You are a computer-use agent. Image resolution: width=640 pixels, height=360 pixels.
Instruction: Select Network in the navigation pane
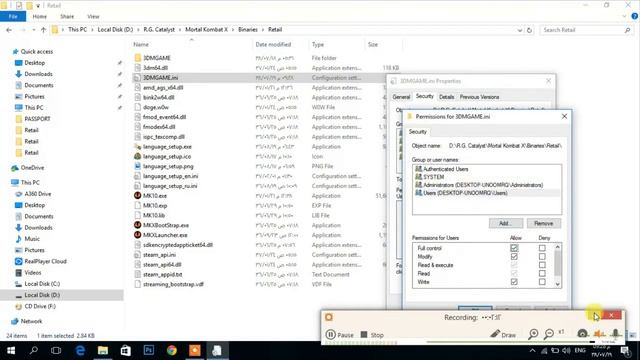31,321
